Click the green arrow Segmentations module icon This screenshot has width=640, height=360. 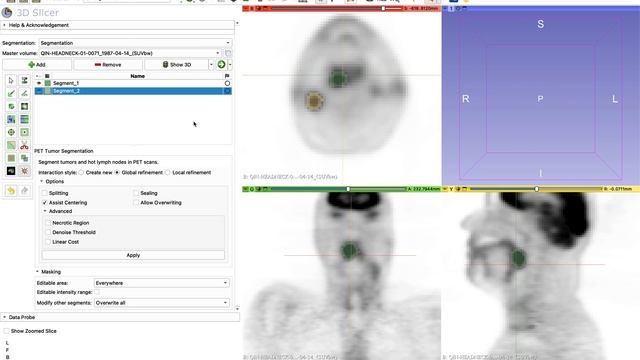(221, 64)
